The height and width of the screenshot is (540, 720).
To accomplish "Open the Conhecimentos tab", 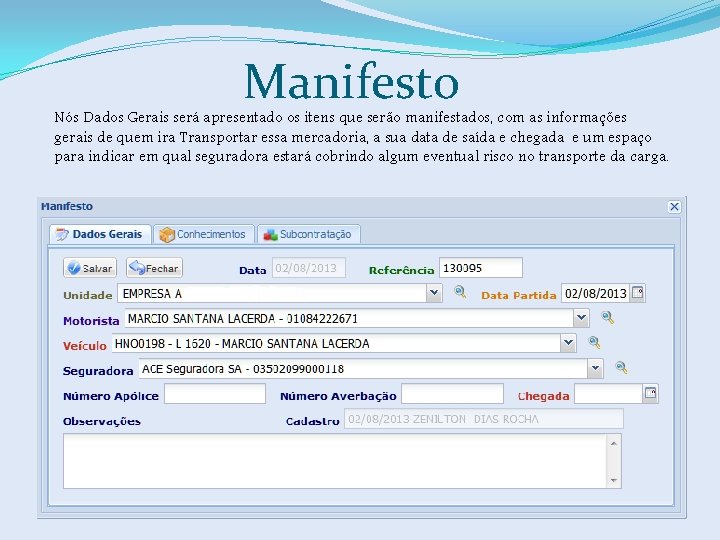I will [x=203, y=234].
